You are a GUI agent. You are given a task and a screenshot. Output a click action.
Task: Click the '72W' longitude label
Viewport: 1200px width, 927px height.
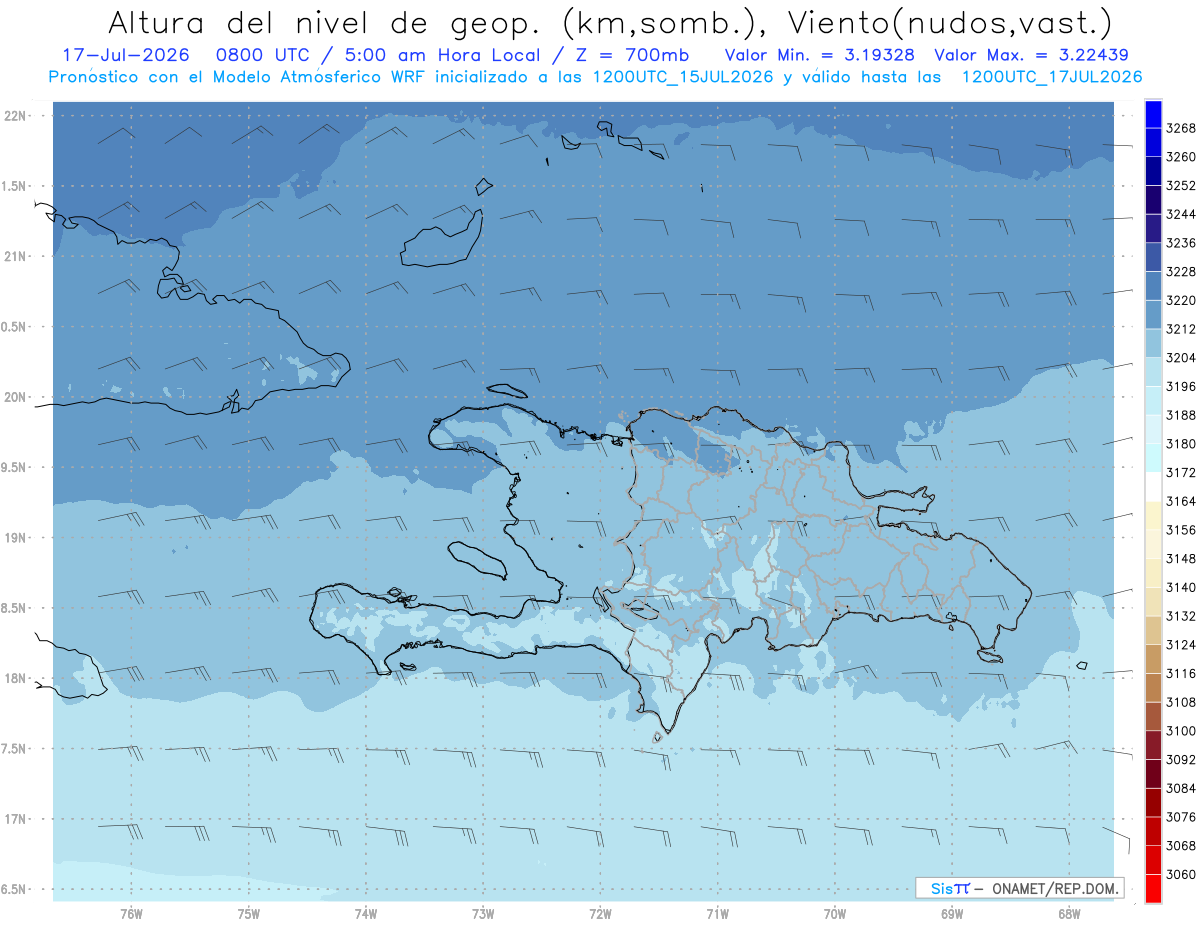coord(600,913)
